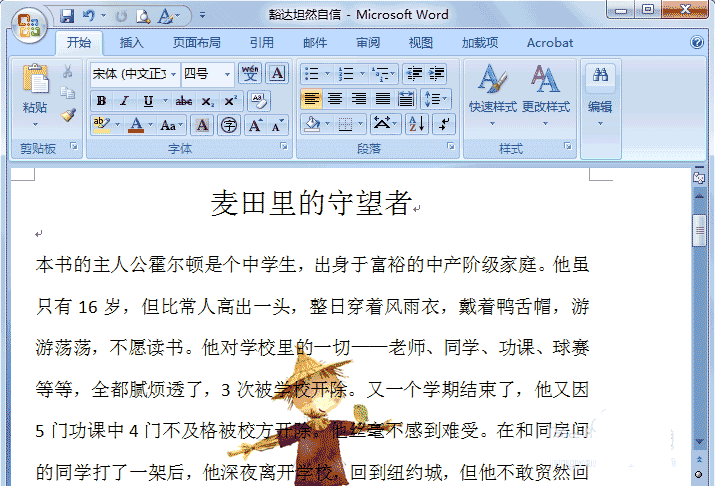Open the Help question mark
The height and width of the screenshot is (486, 715).
697,43
